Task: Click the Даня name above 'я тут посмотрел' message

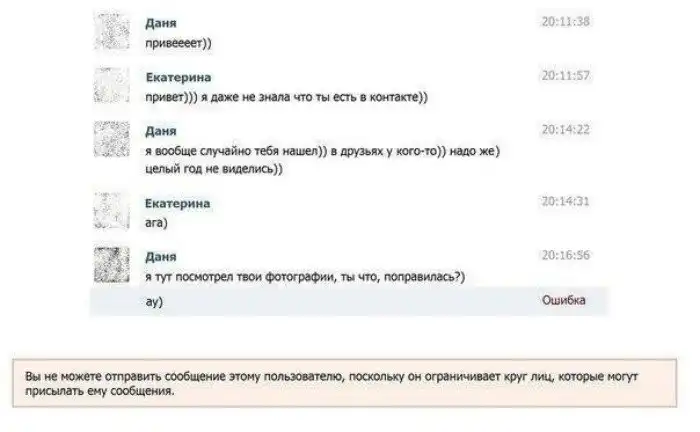Action: pos(161,257)
